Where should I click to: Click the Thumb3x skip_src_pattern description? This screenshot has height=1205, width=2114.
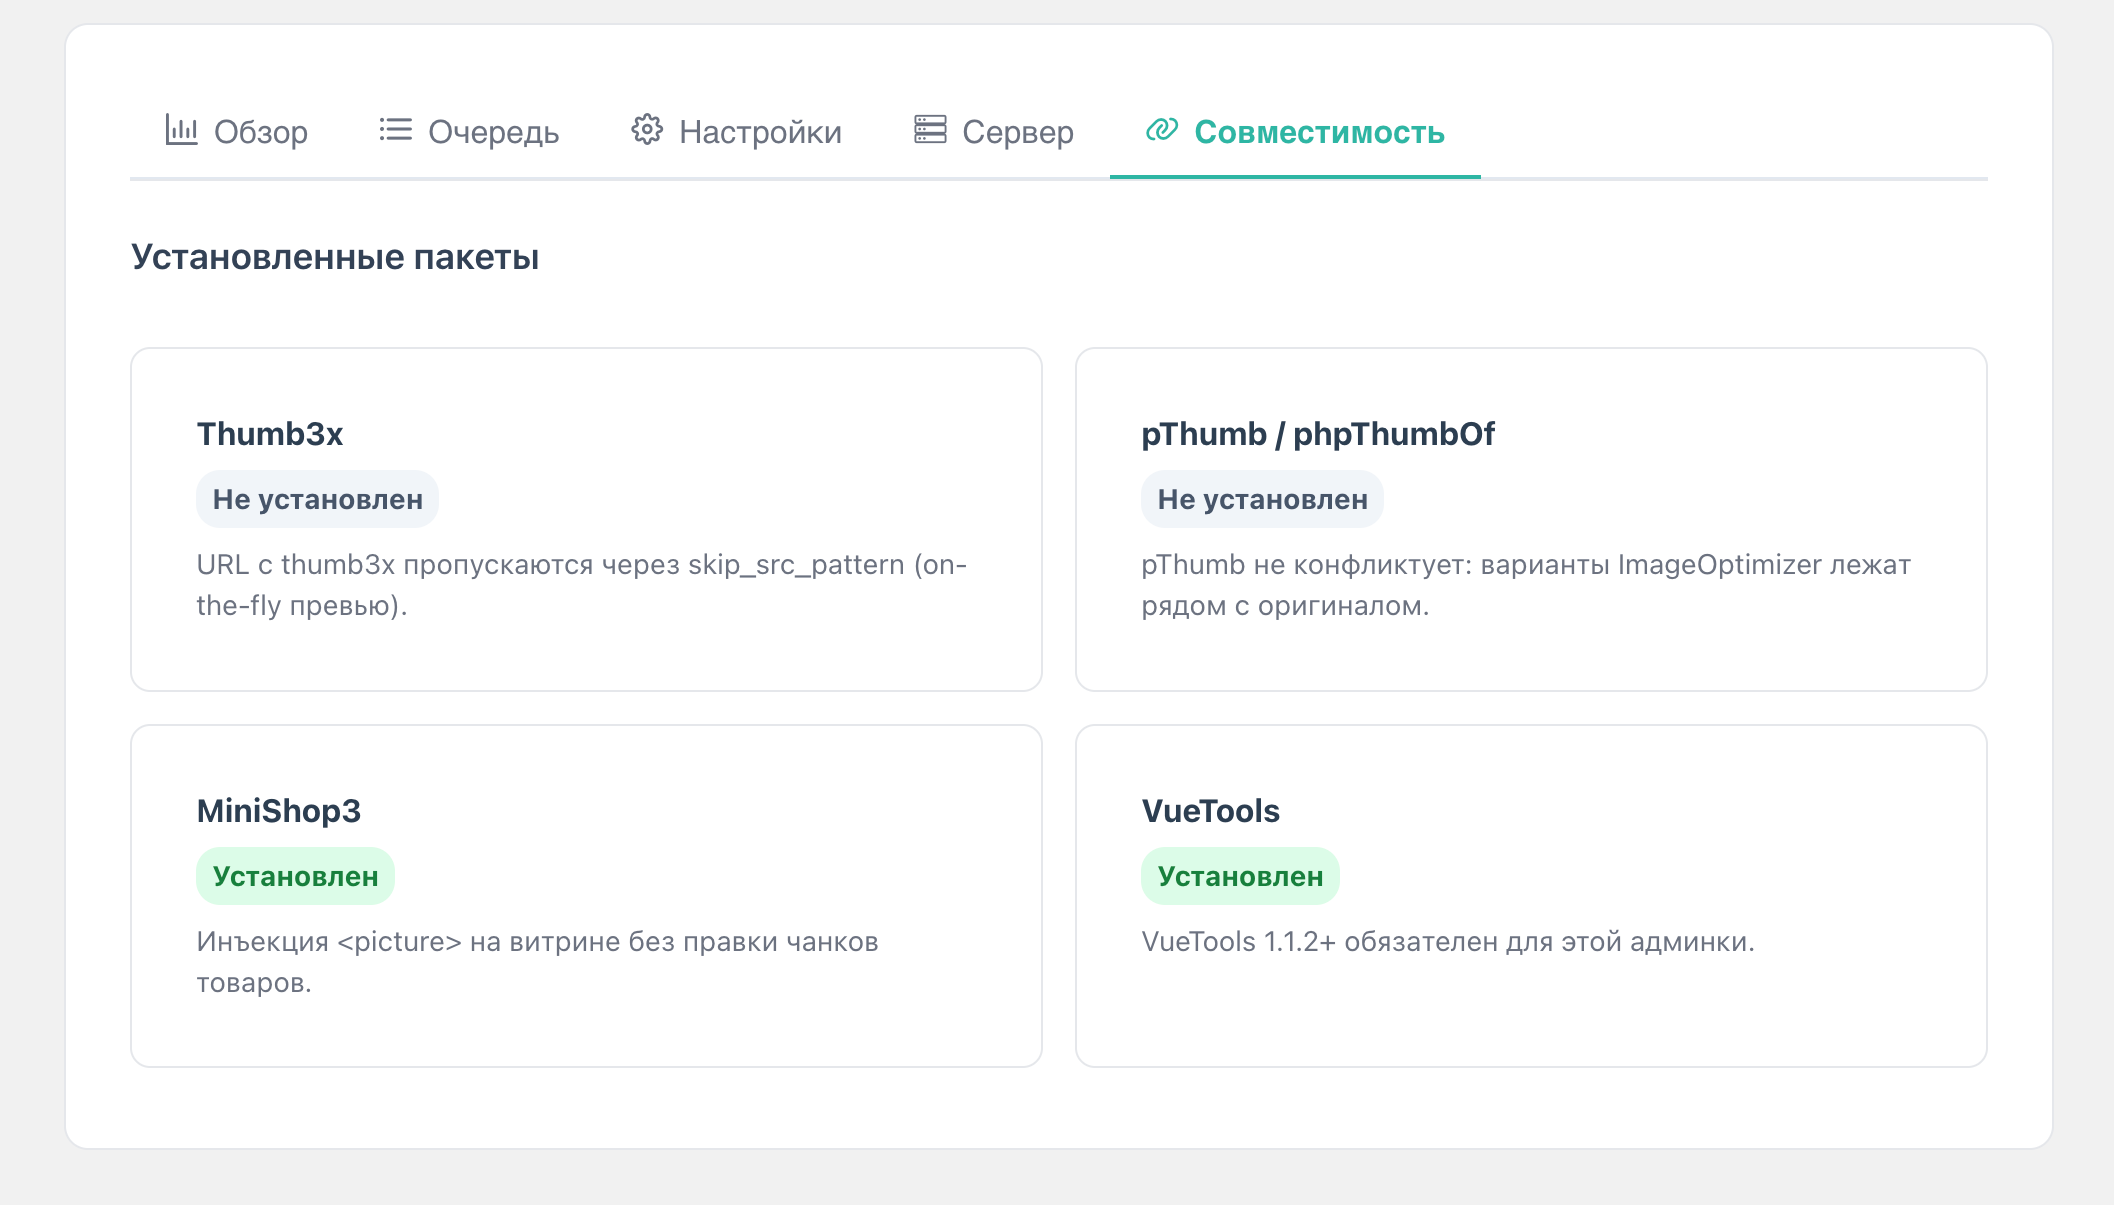[x=582, y=585]
